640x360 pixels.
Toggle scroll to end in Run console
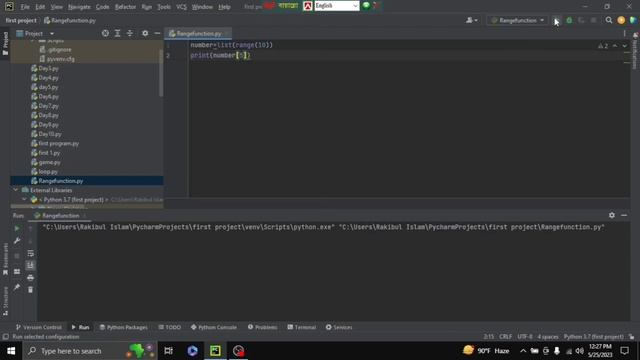[30, 266]
